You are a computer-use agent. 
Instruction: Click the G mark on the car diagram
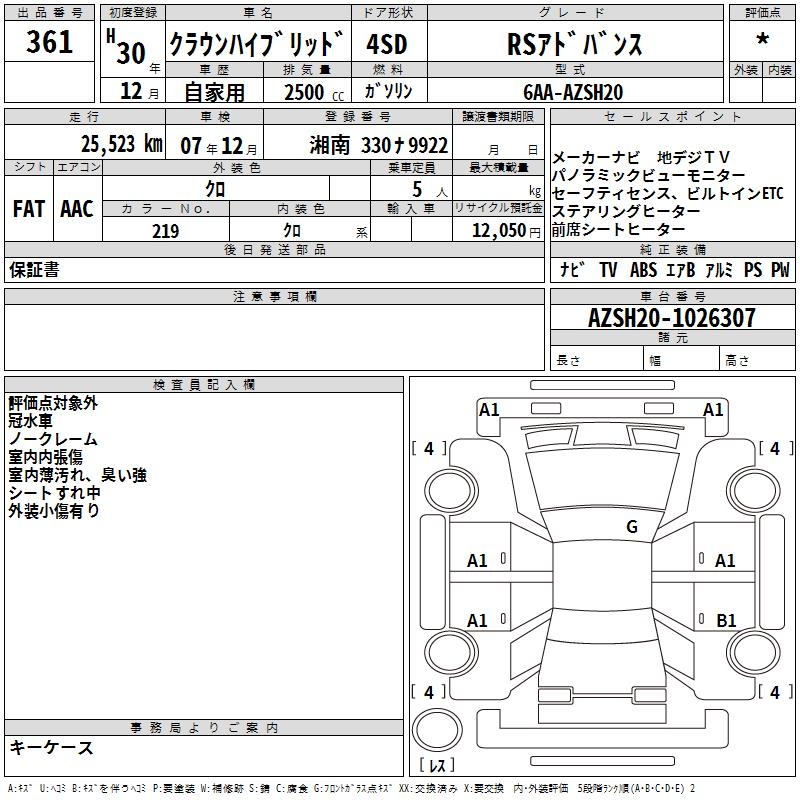point(631,527)
